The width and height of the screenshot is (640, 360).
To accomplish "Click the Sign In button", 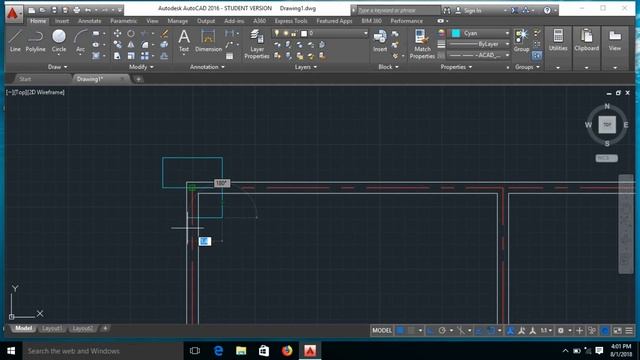I will pyautogui.click(x=472, y=11).
